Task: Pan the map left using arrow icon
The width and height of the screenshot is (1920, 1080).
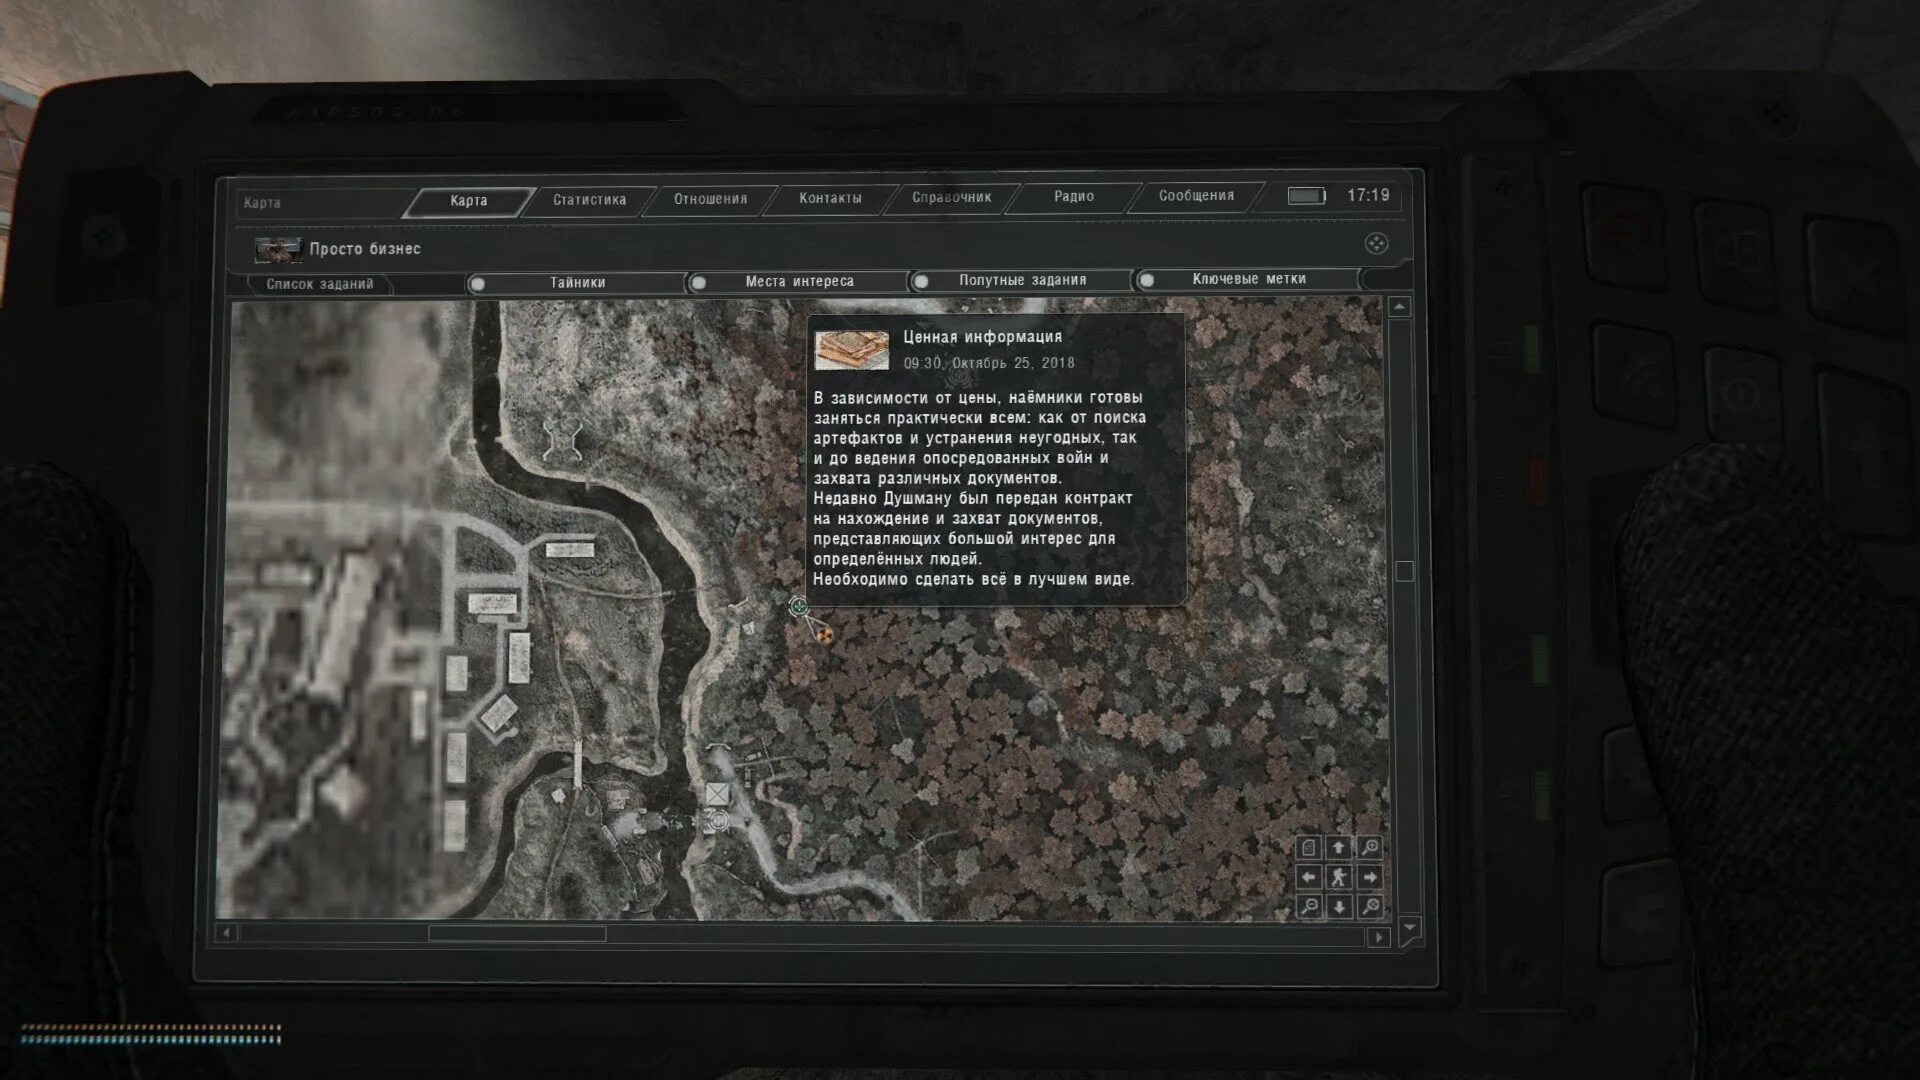Action: point(1309,877)
